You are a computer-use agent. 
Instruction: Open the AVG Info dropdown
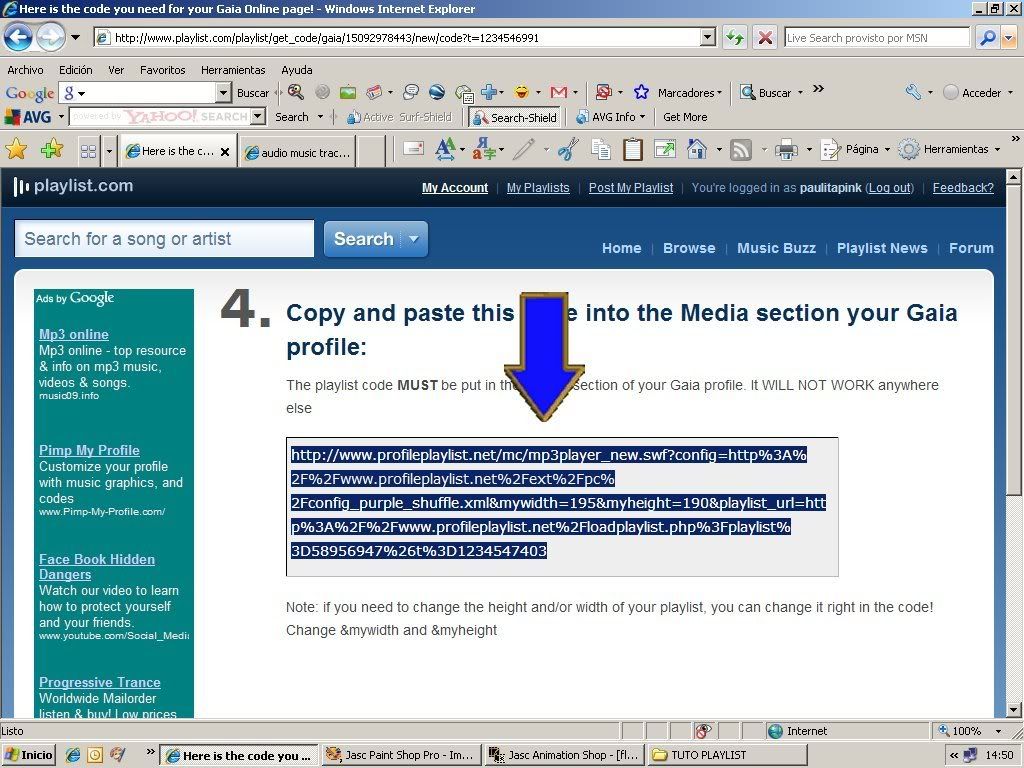click(642, 117)
